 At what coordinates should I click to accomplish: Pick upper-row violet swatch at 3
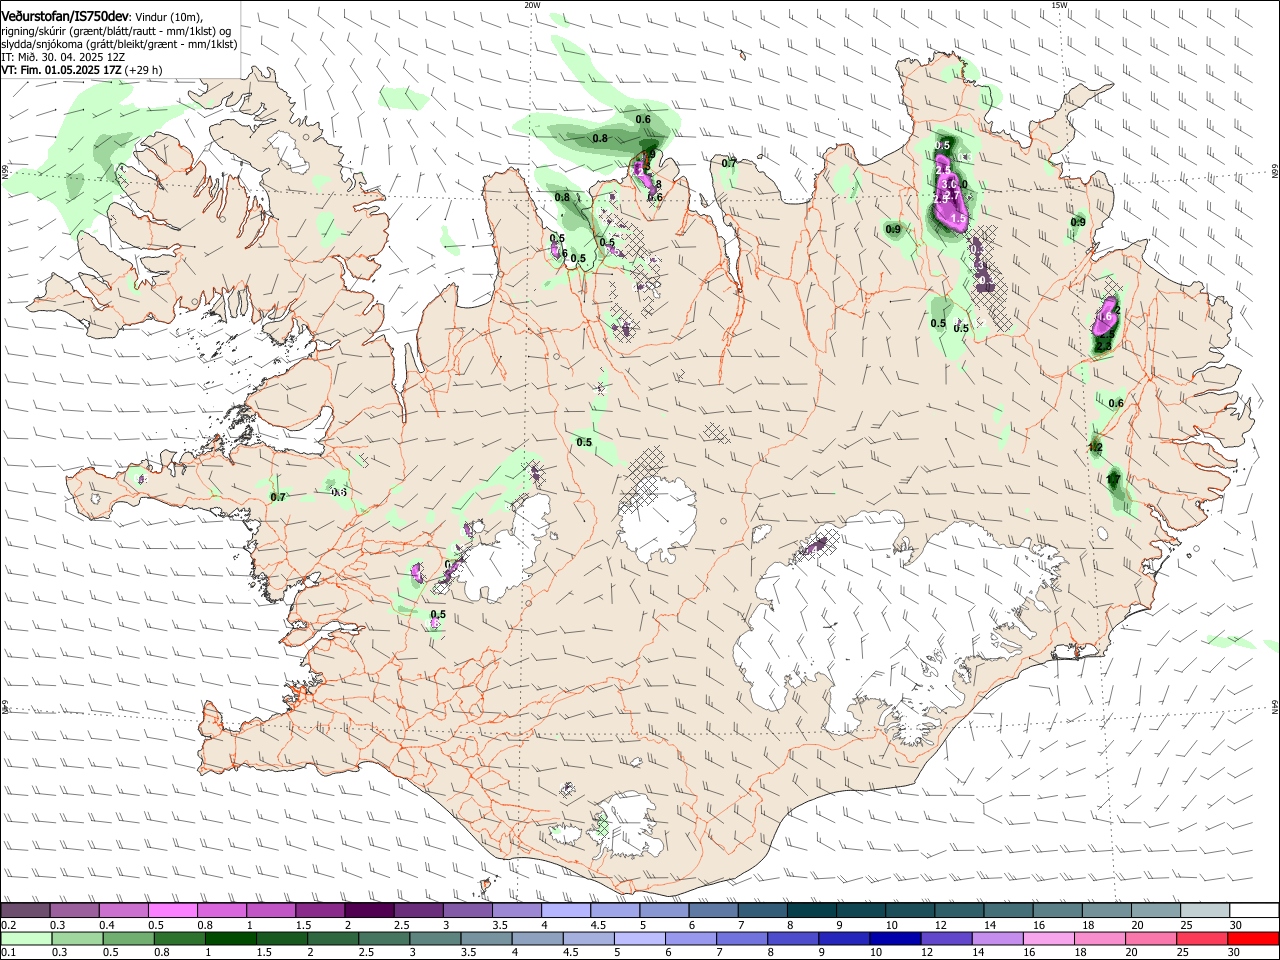pos(468,911)
